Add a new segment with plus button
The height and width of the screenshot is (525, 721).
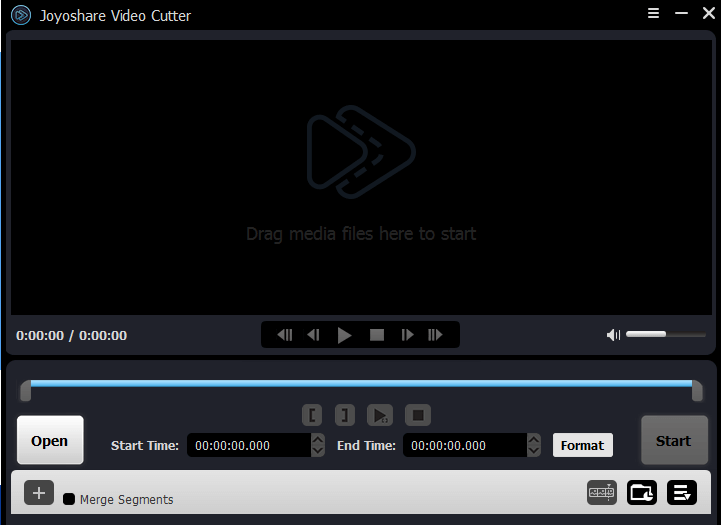(x=39, y=493)
